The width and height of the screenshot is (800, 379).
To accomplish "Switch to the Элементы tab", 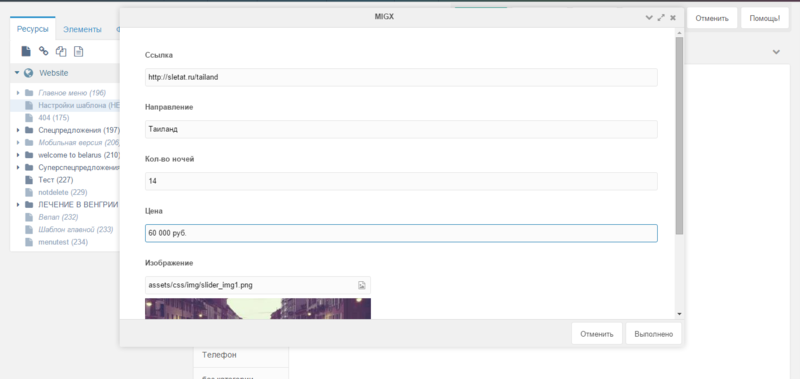I will pos(82,30).
